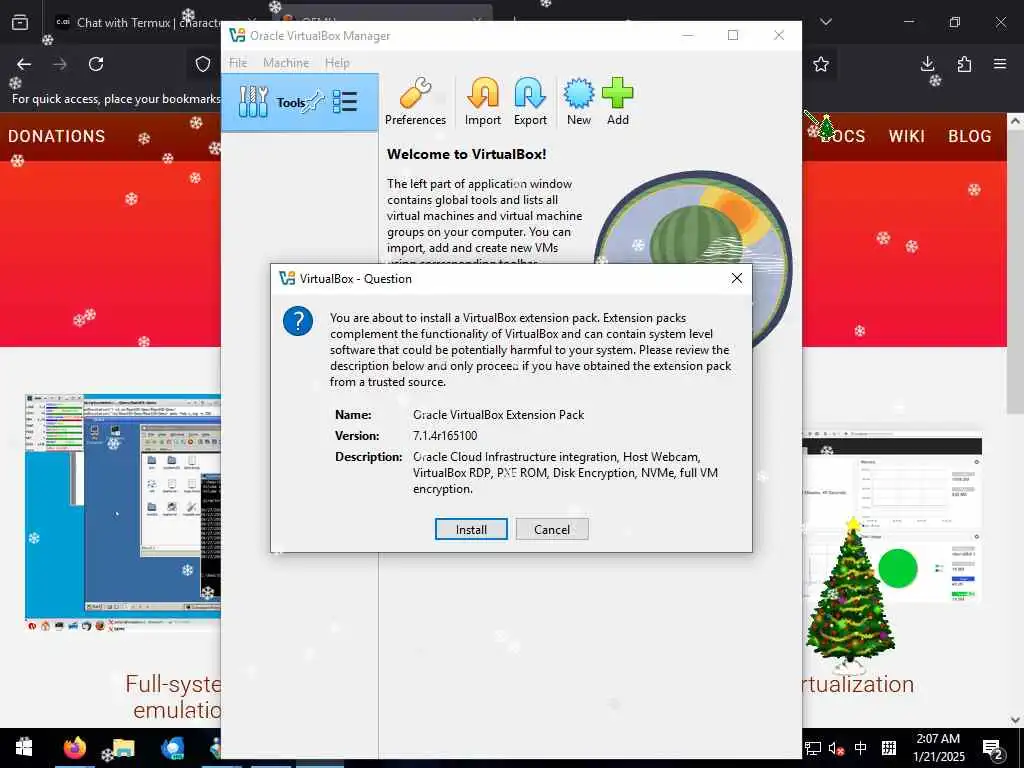Image resolution: width=1024 pixels, height=768 pixels.
Task: Close the VirtualBox Question dialog
Action: tap(737, 278)
